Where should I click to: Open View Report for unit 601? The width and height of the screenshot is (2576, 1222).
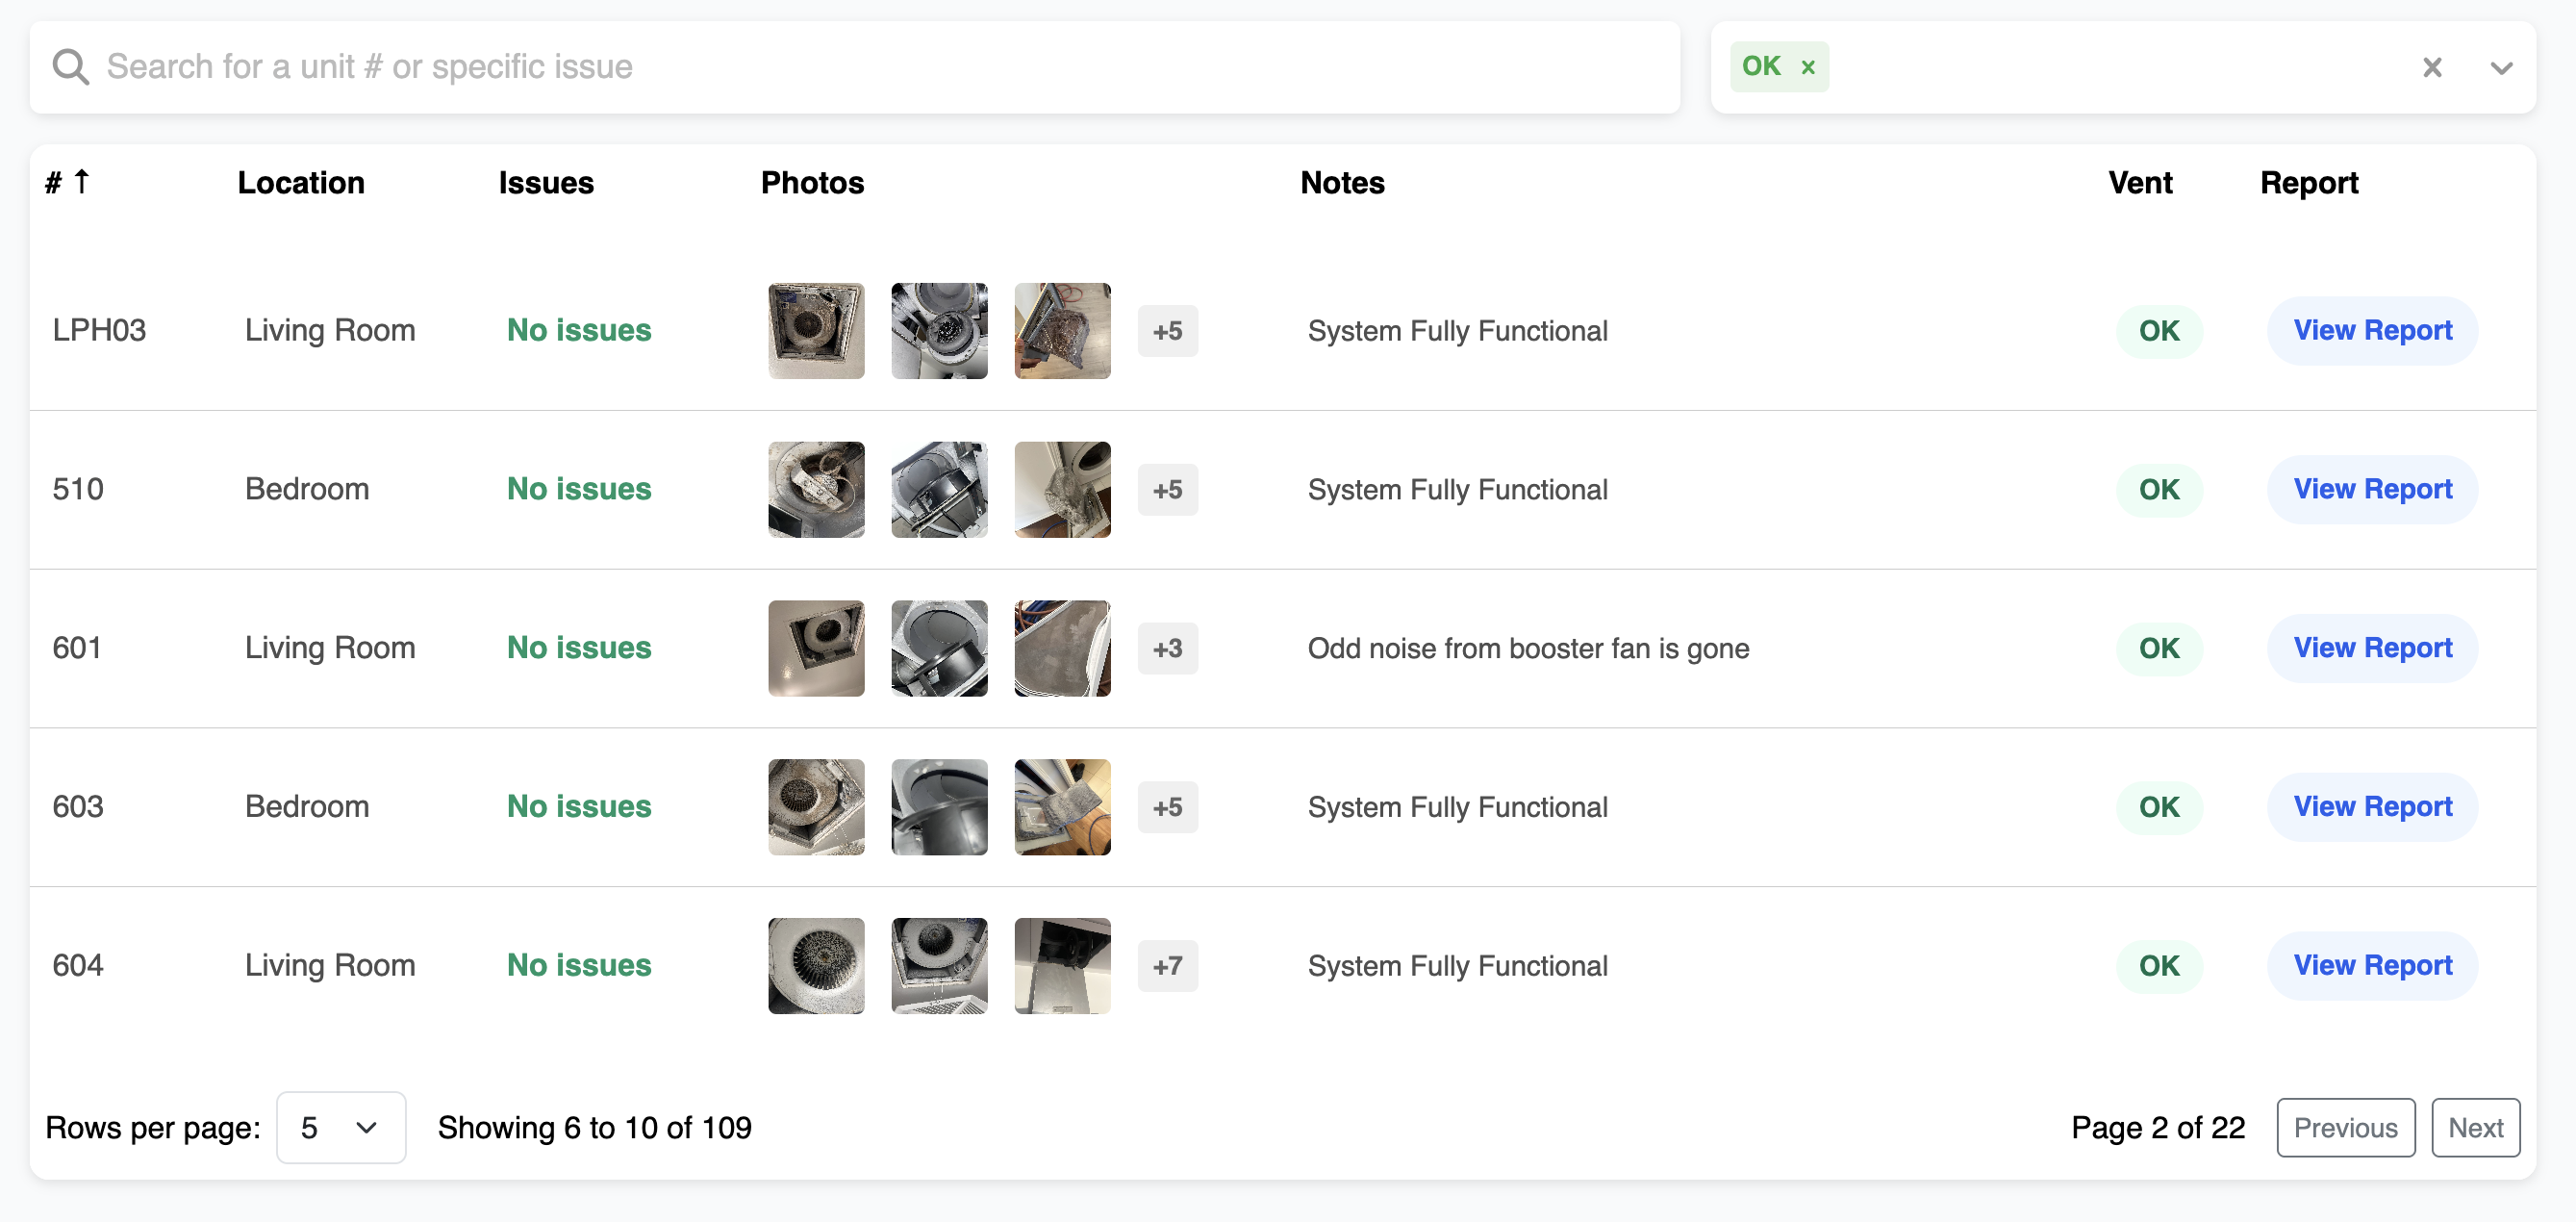(x=2371, y=648)
